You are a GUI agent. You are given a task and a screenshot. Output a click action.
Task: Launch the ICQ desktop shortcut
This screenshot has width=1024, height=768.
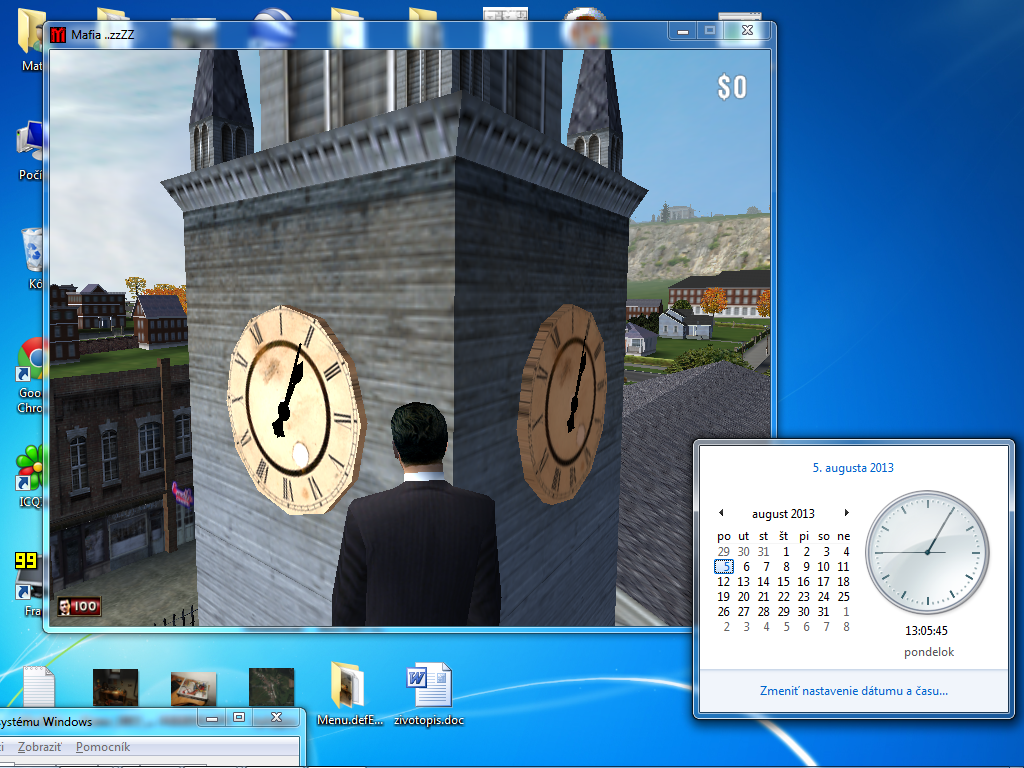[29, 475]
